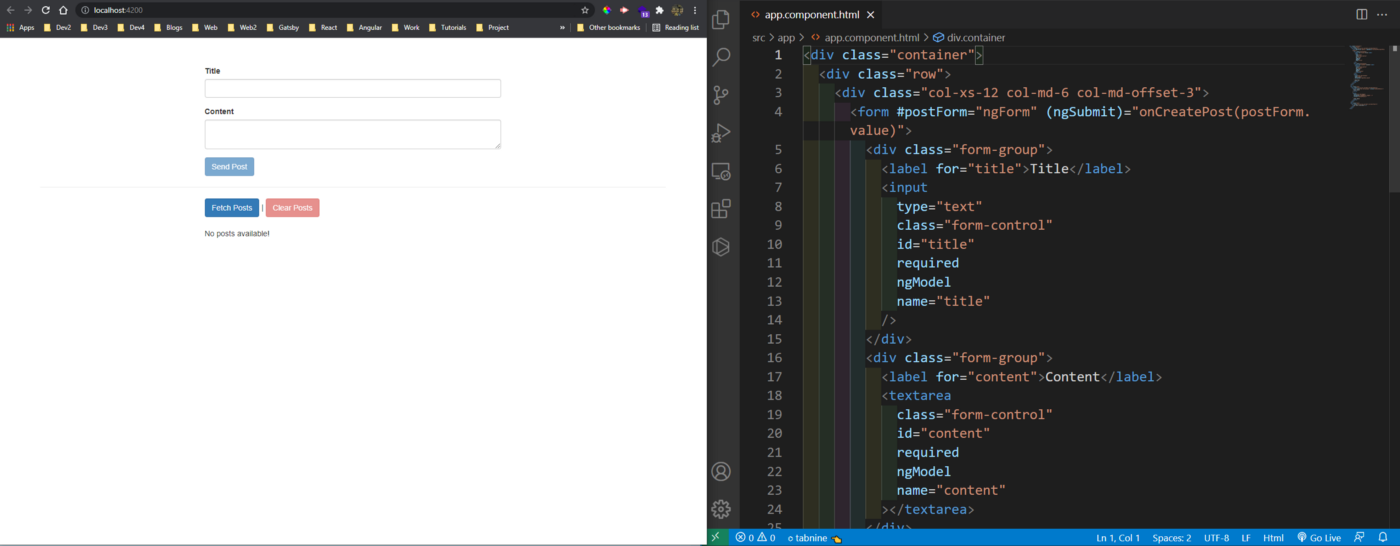Open the Angular bookmark folder
The image size is (1400, 546).
(x=363, y=27)
